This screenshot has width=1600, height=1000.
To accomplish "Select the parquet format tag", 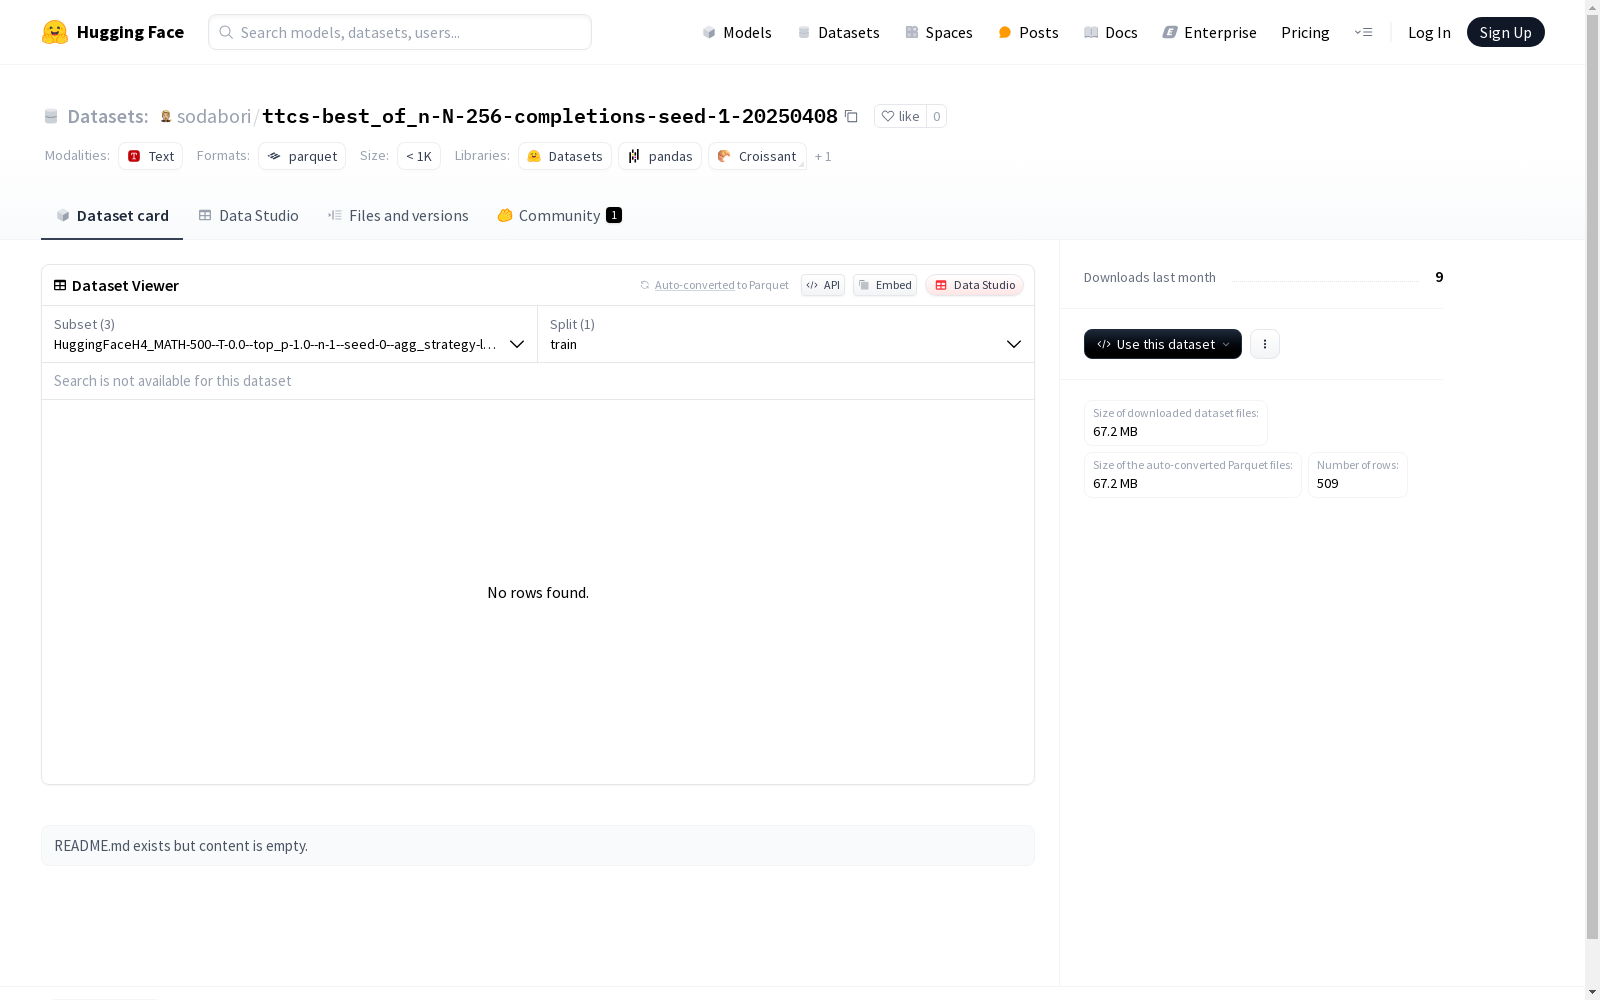I will [x=302, y=156].
